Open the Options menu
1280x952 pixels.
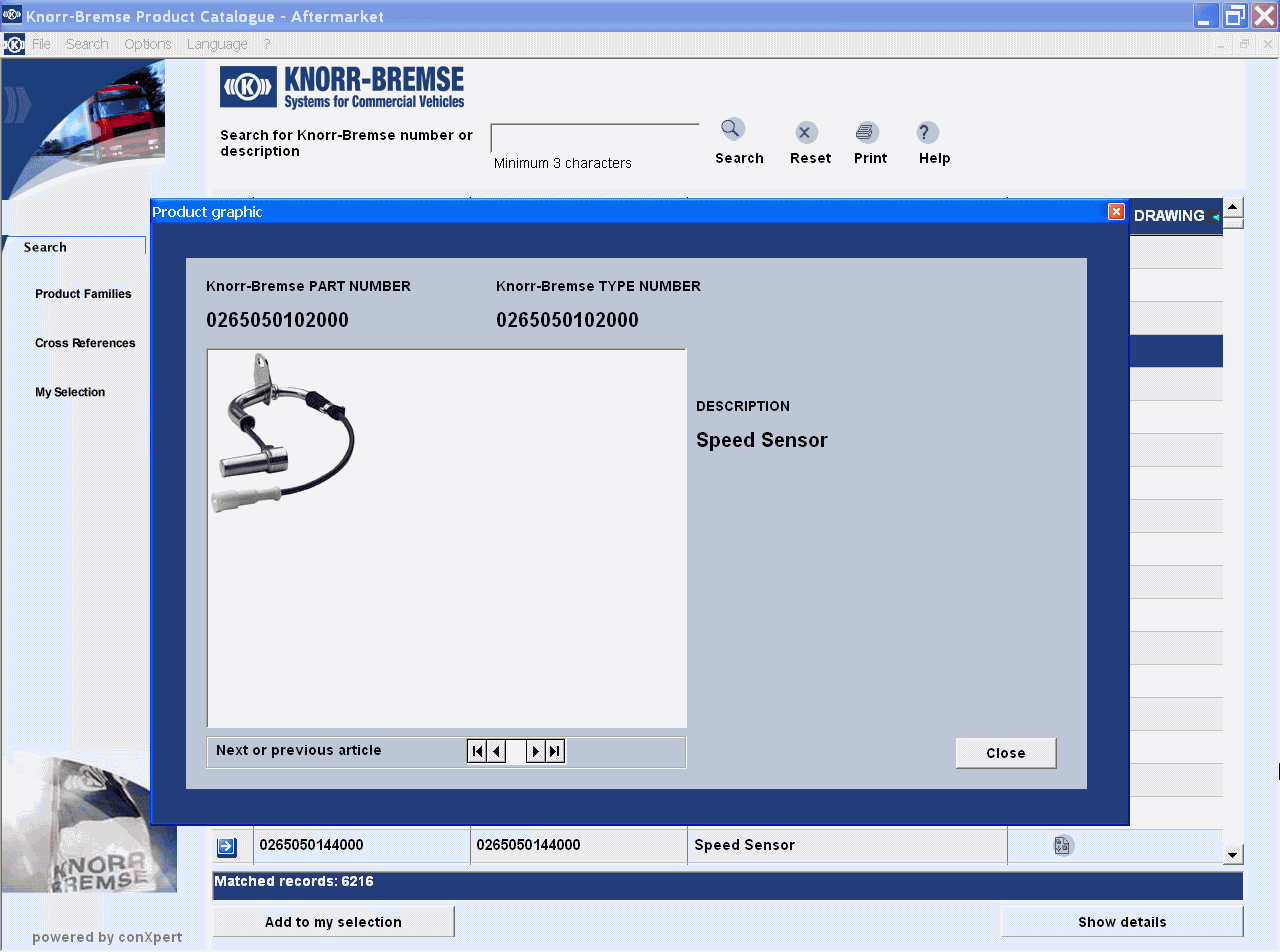[148, 44]
